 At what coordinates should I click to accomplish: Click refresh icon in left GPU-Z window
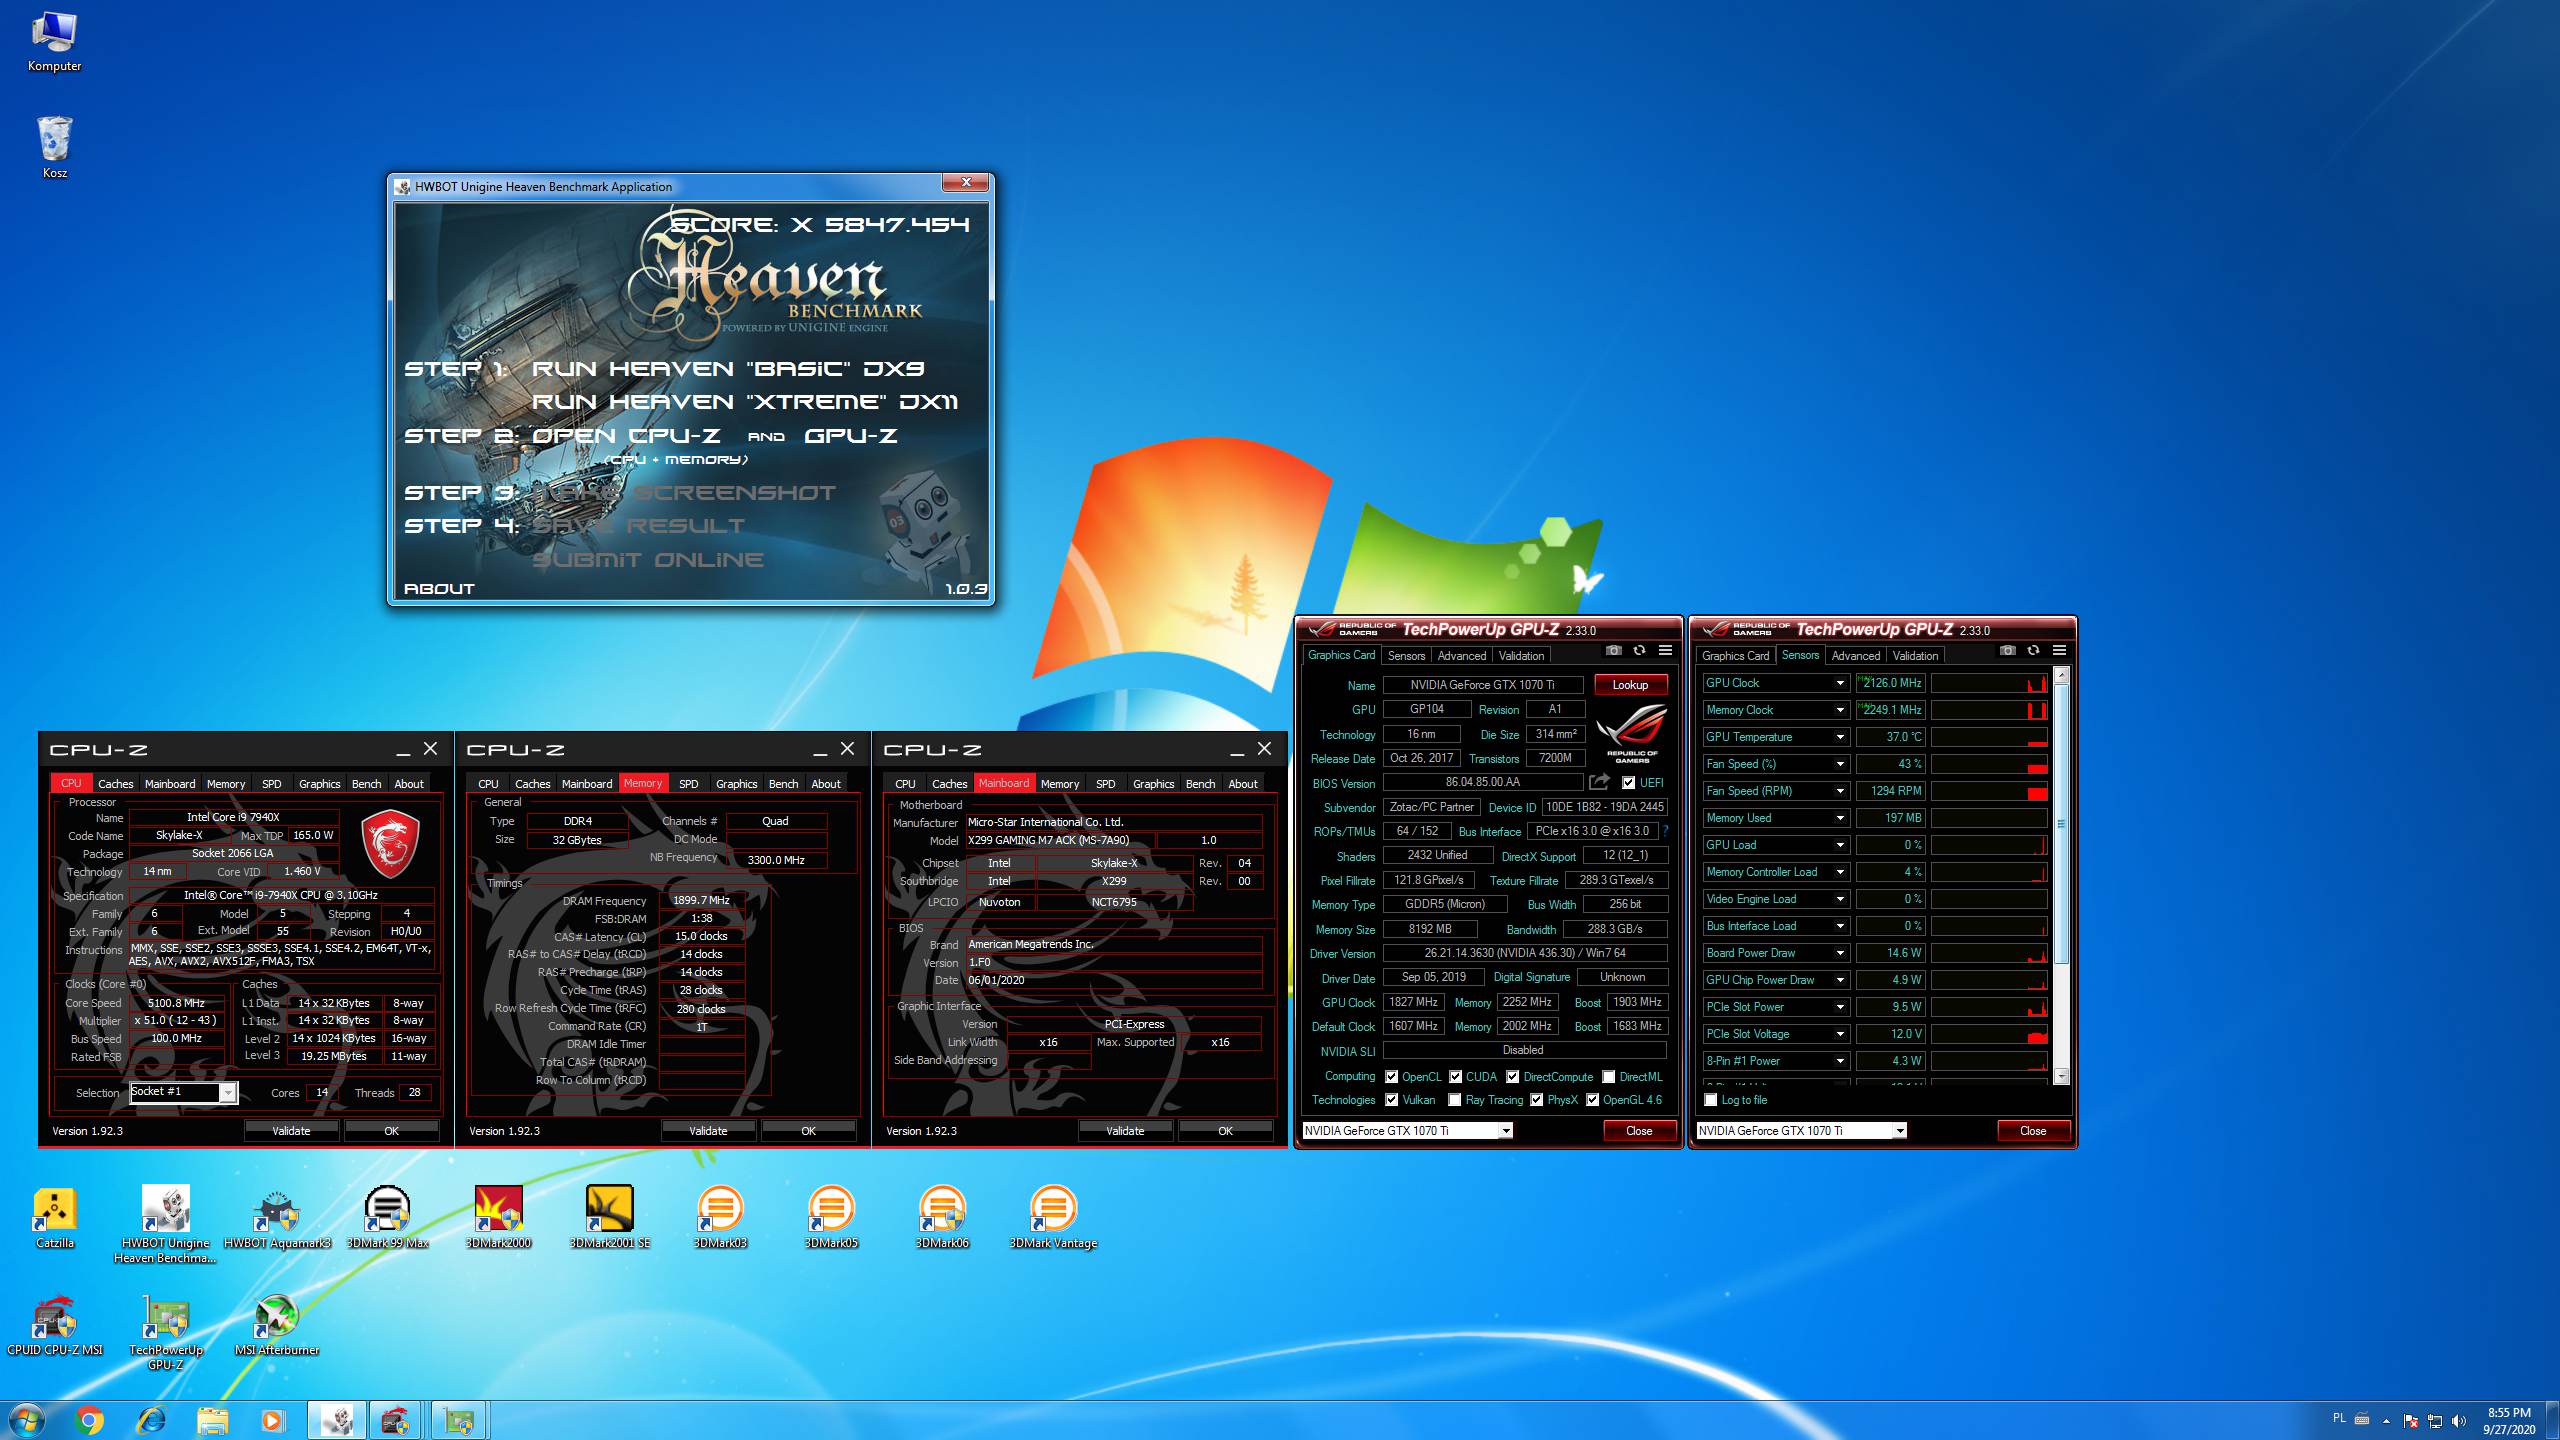click(x=1639, y=651)
